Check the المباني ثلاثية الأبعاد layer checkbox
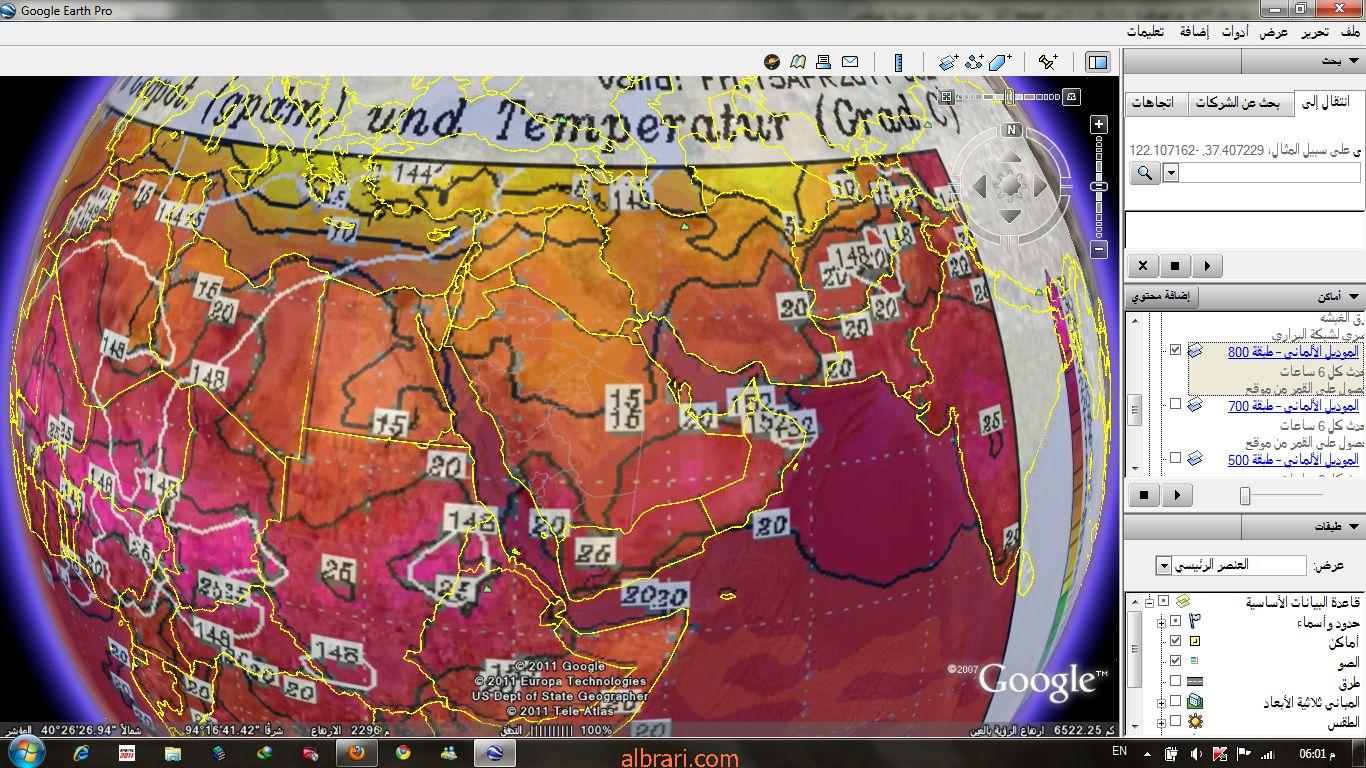This screenshot has width=1366, height=768. pos(1175,700)
